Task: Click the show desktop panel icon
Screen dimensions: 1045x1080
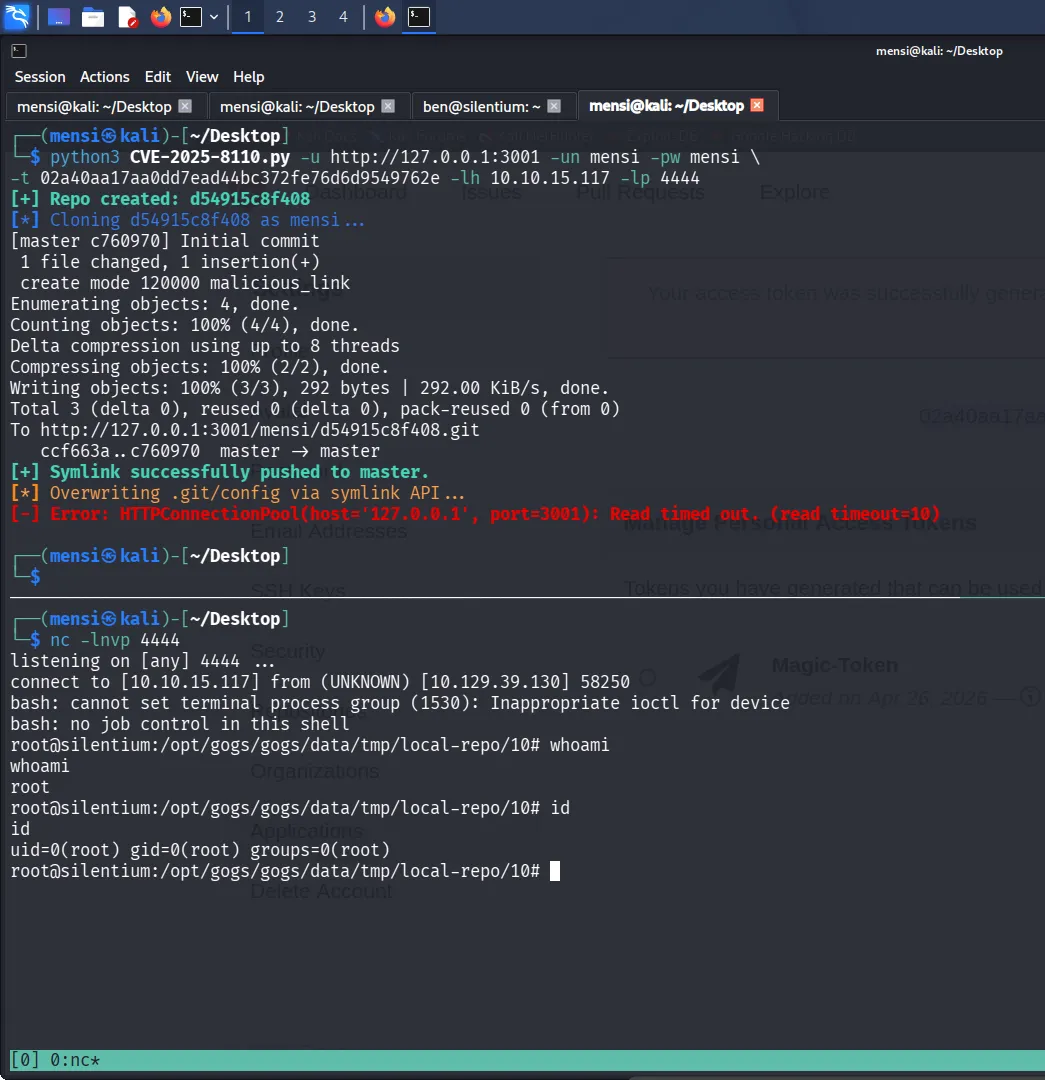Action: click(59, 17)
